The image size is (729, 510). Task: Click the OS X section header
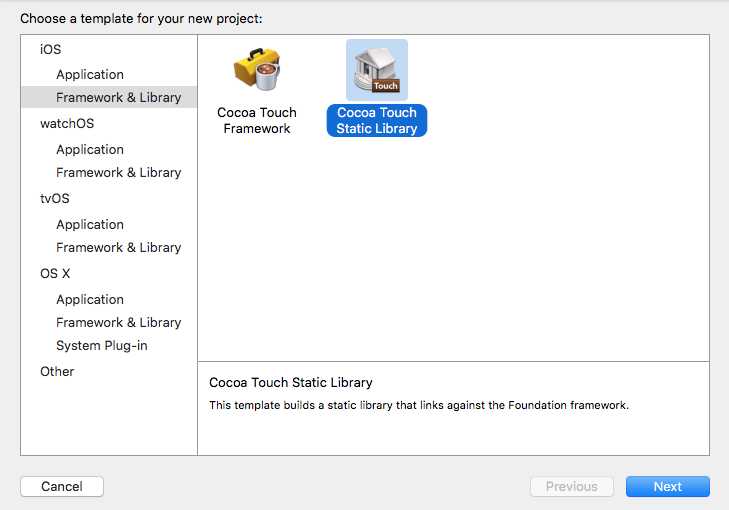(55, 273)
